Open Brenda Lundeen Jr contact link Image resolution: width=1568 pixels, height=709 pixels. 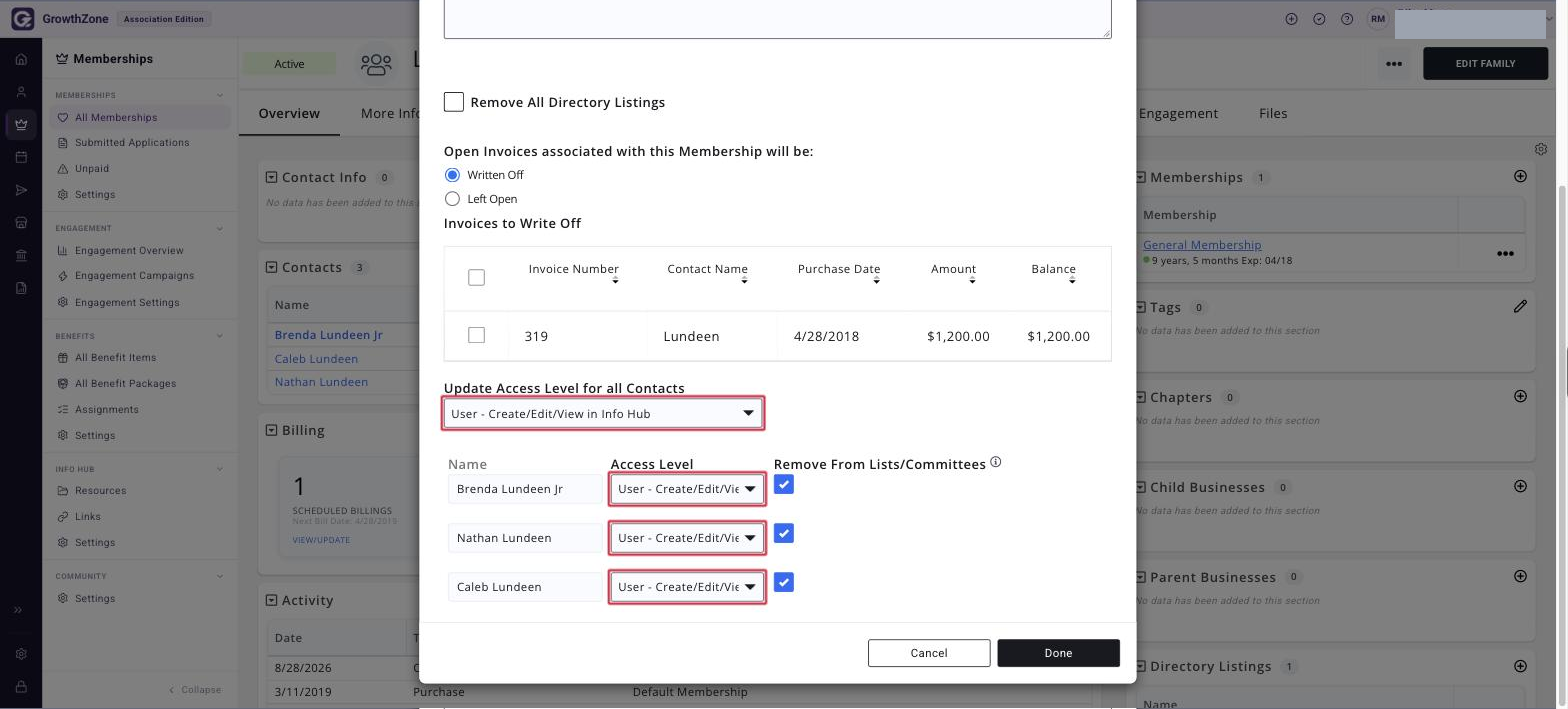click(x=329, y=335)
